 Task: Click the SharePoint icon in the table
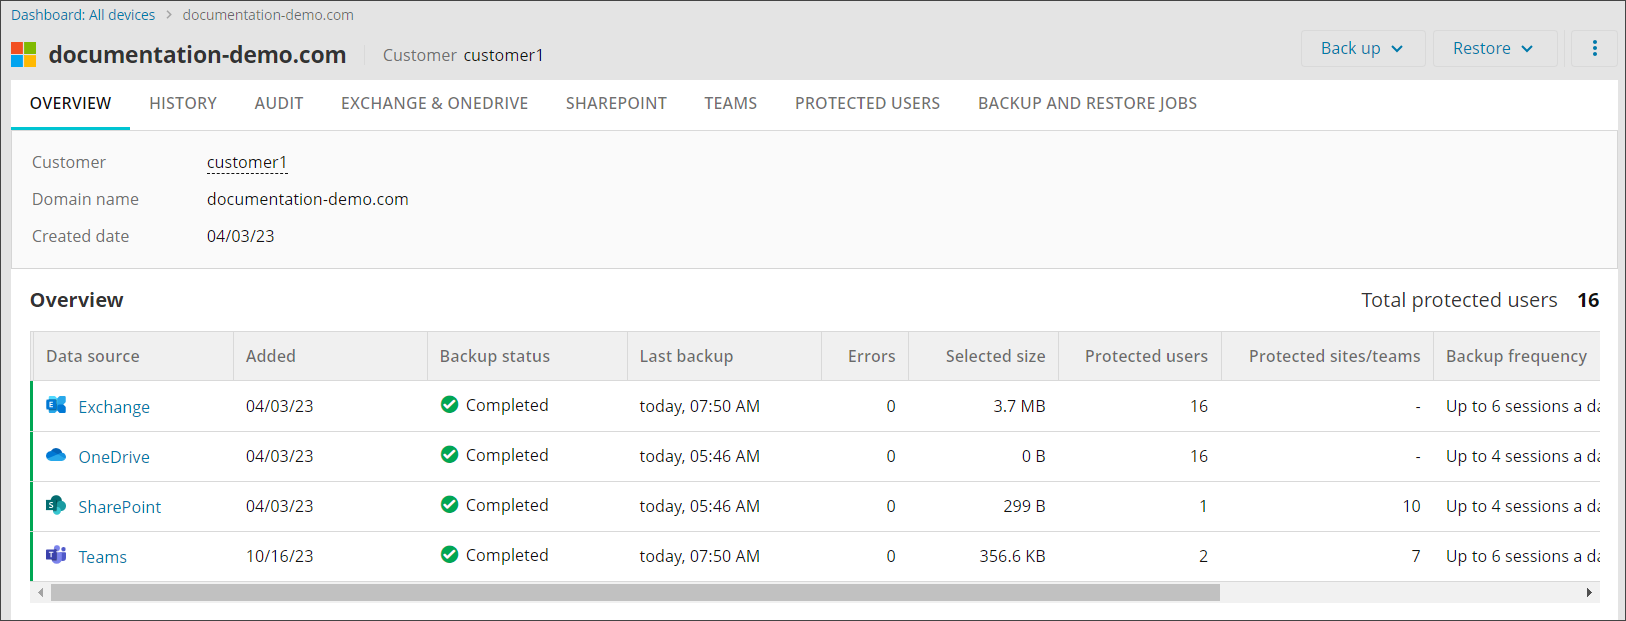pyautogui.click(x=56, y=505)
